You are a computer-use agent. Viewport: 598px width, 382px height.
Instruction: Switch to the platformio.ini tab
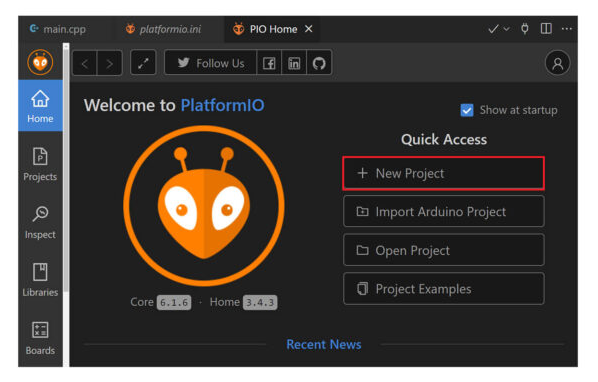[163, 29]
